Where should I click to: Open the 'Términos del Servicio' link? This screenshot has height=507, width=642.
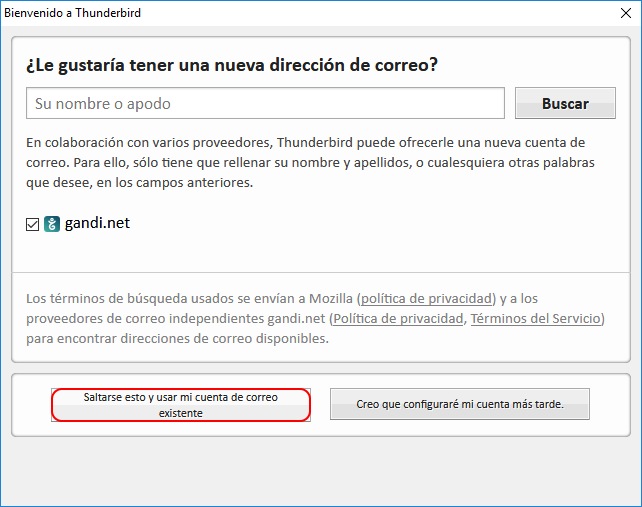point(536,319)
